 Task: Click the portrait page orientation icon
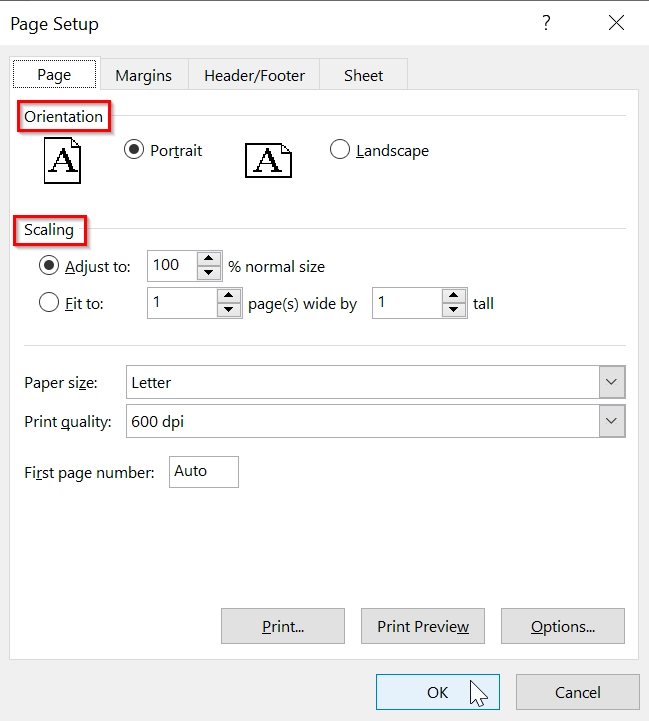click(63, 160)
